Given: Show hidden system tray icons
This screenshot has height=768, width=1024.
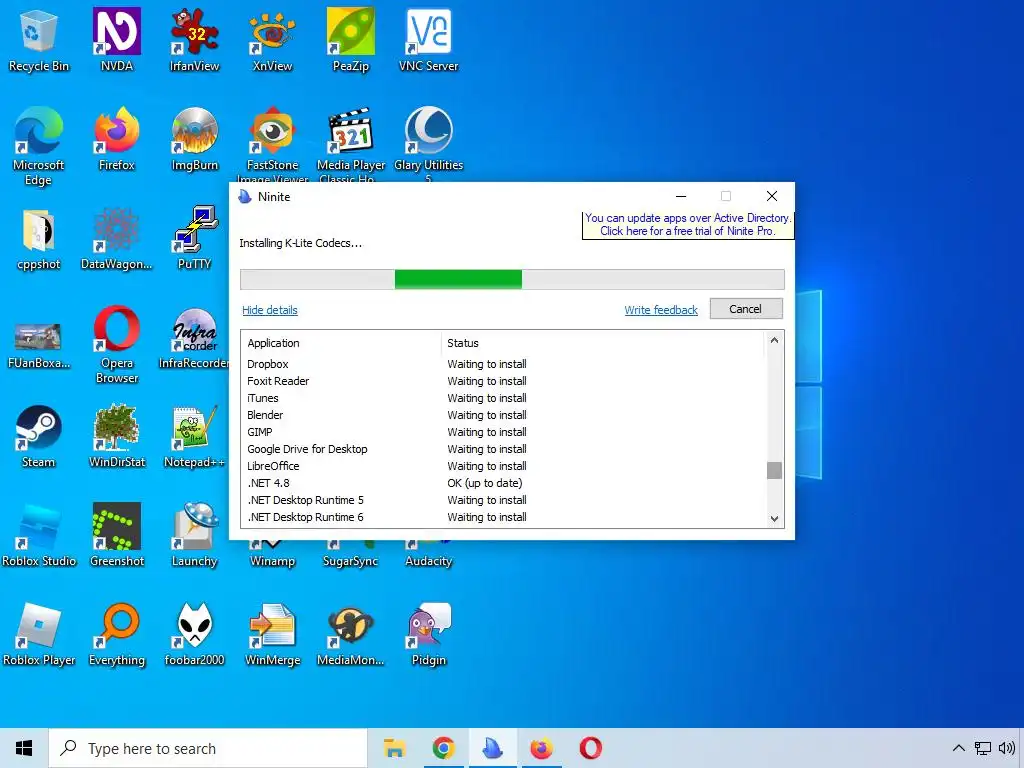Looking at the screenshot, I should click(958, 748).
